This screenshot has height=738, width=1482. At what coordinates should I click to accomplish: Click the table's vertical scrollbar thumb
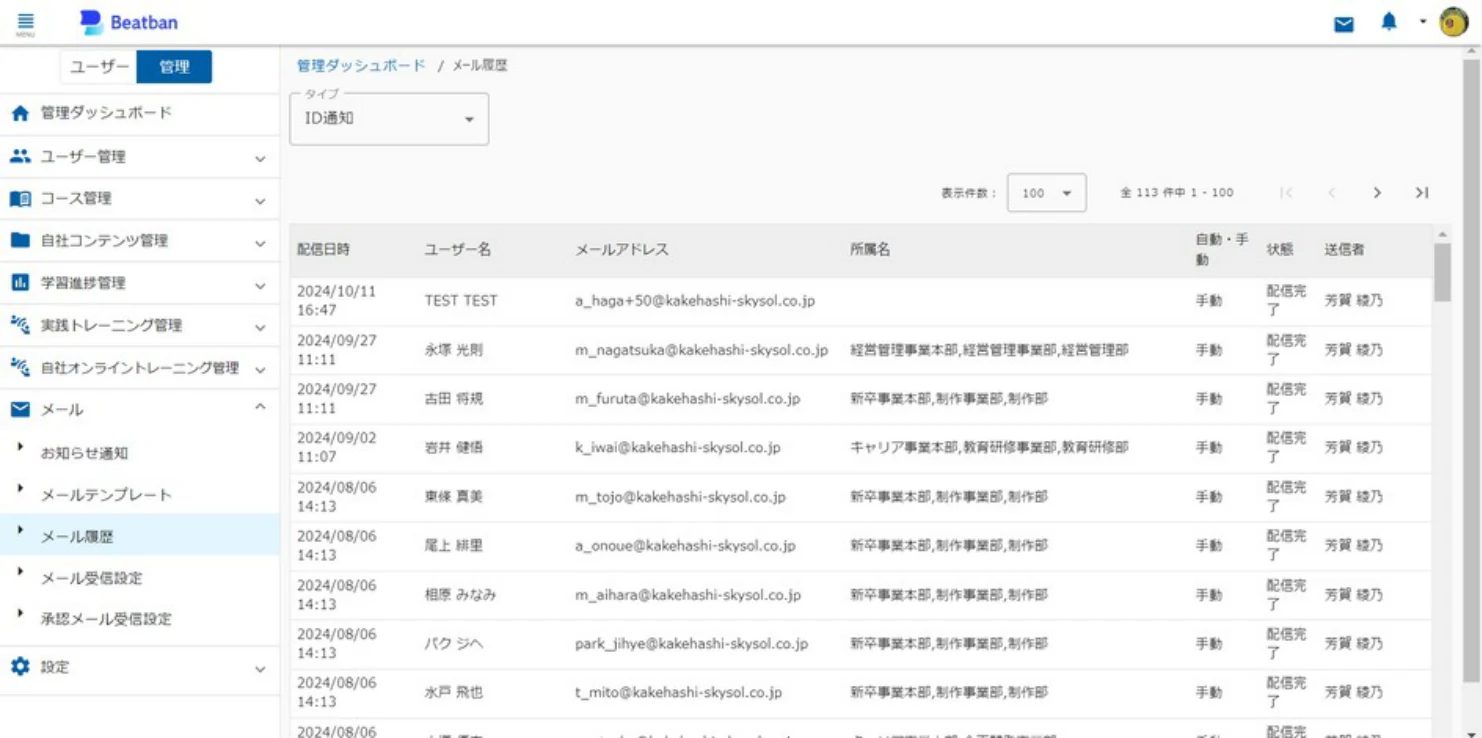tap(1442, 272)
